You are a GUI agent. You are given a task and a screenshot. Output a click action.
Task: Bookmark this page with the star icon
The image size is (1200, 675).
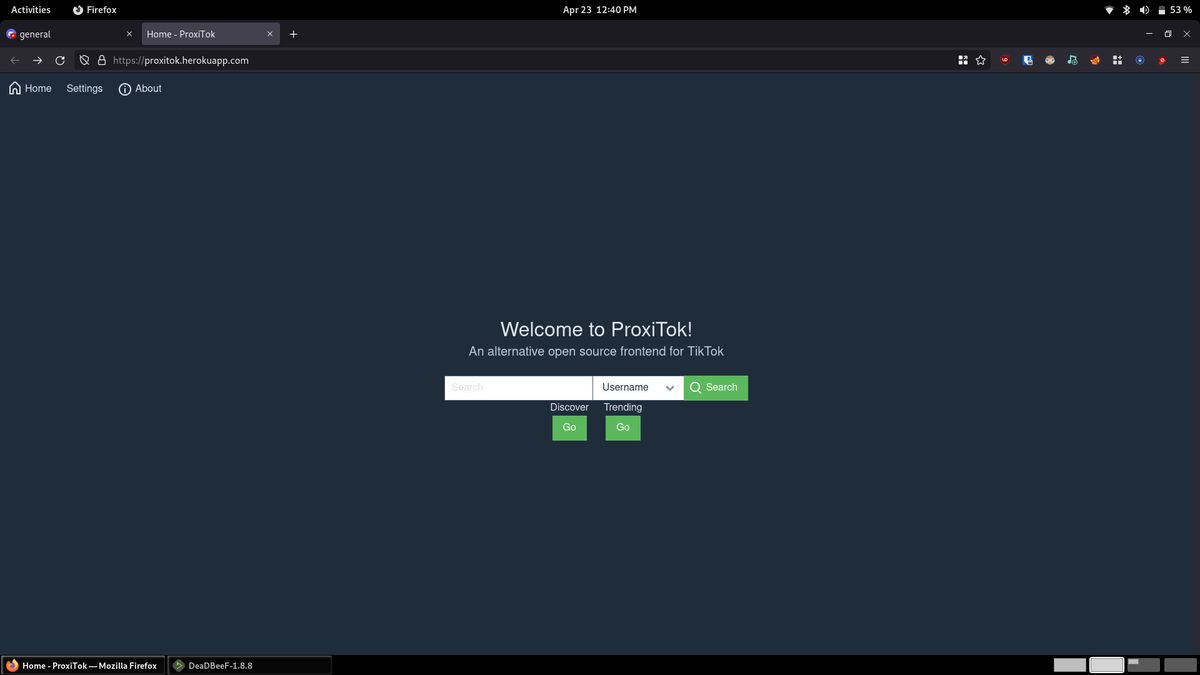tap(980, 60)
